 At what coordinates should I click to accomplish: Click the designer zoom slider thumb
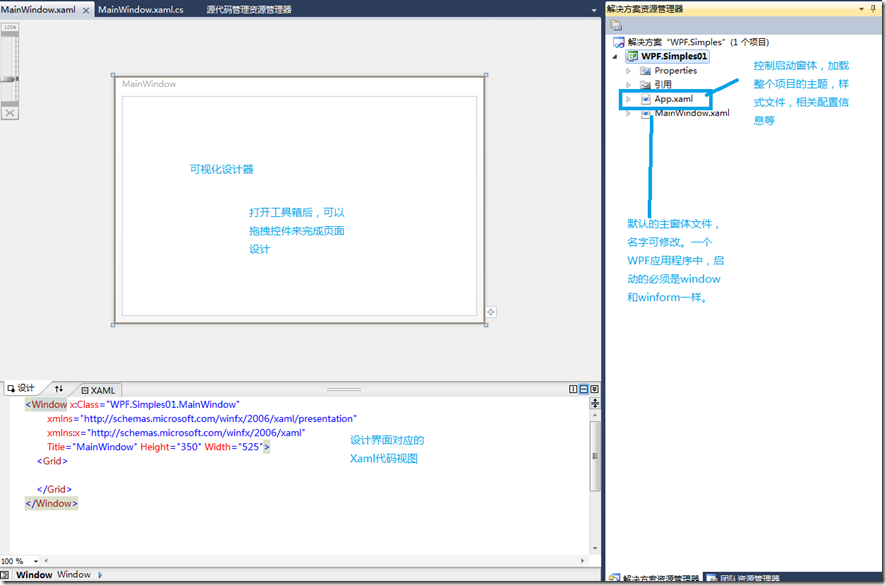[x=10, y=79]
